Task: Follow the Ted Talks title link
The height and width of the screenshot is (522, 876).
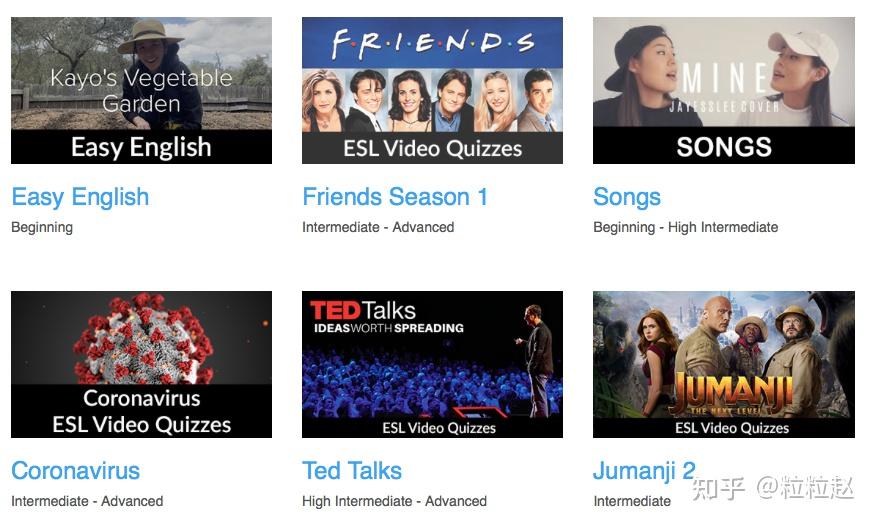Action: 352,471
